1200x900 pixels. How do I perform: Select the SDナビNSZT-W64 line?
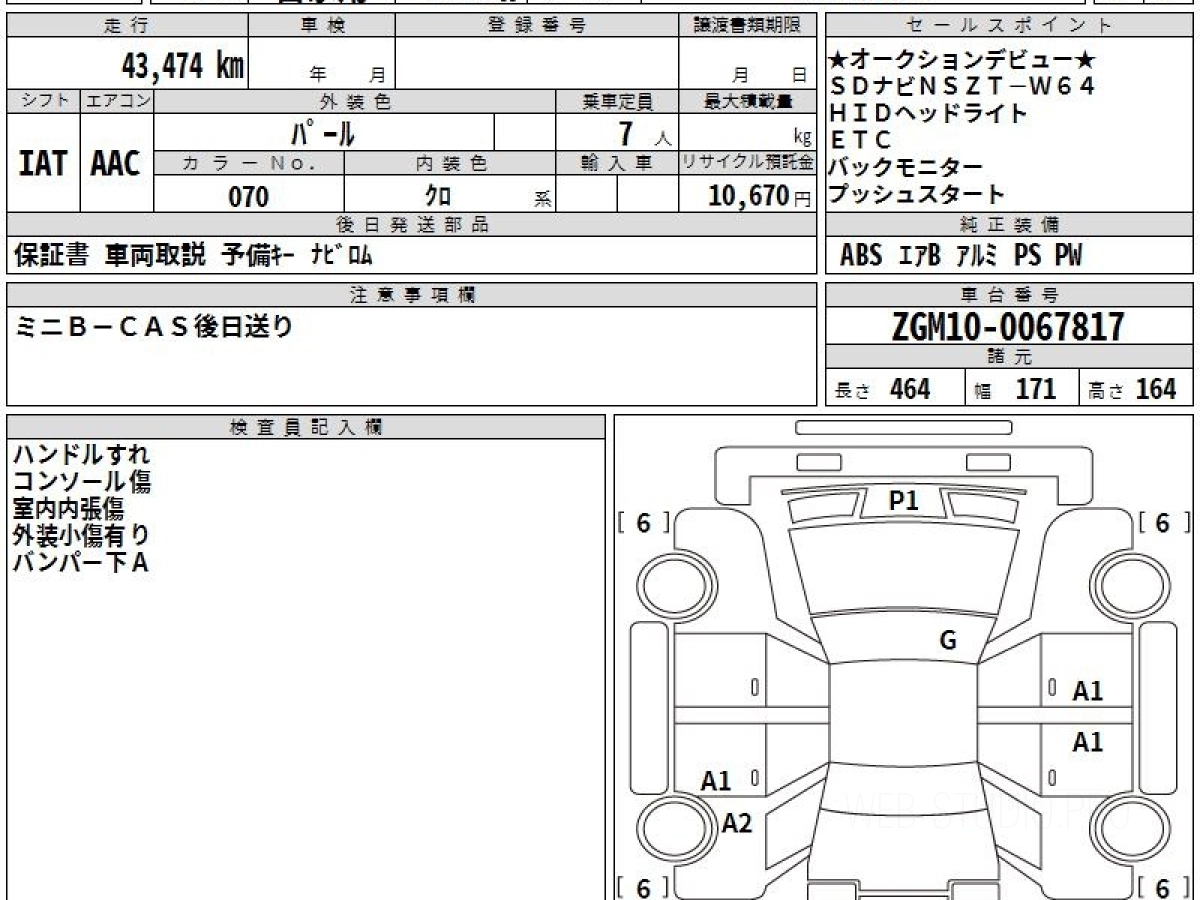click(x=962, y=87)
